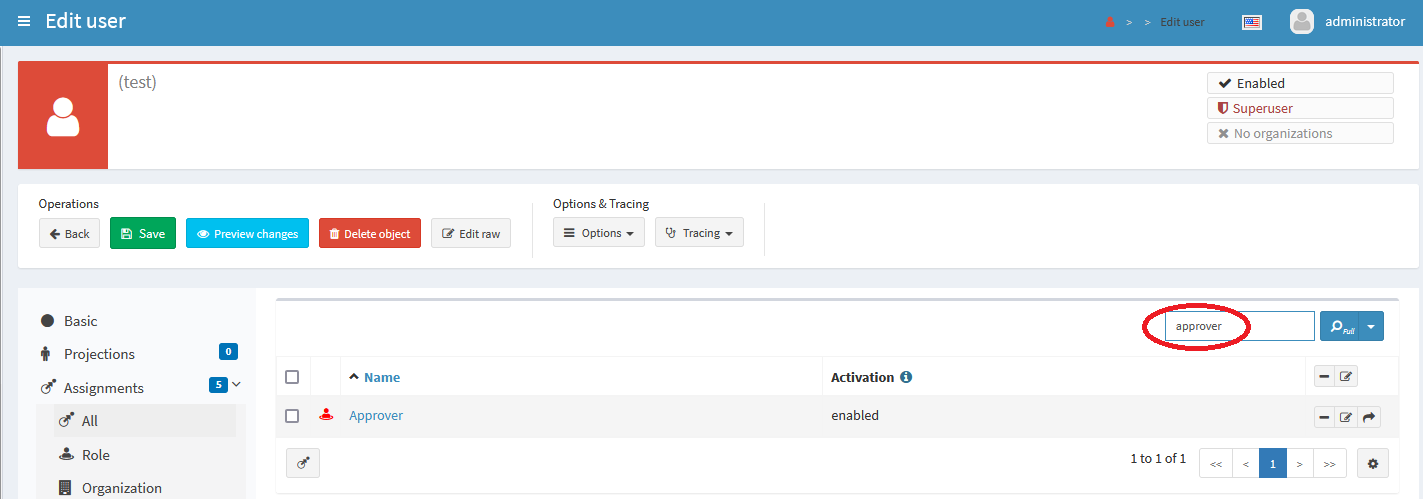The height and width of the screenshot is (499, 1423).
Task: Open the Tracing dropdown
Action: [699, 233]
